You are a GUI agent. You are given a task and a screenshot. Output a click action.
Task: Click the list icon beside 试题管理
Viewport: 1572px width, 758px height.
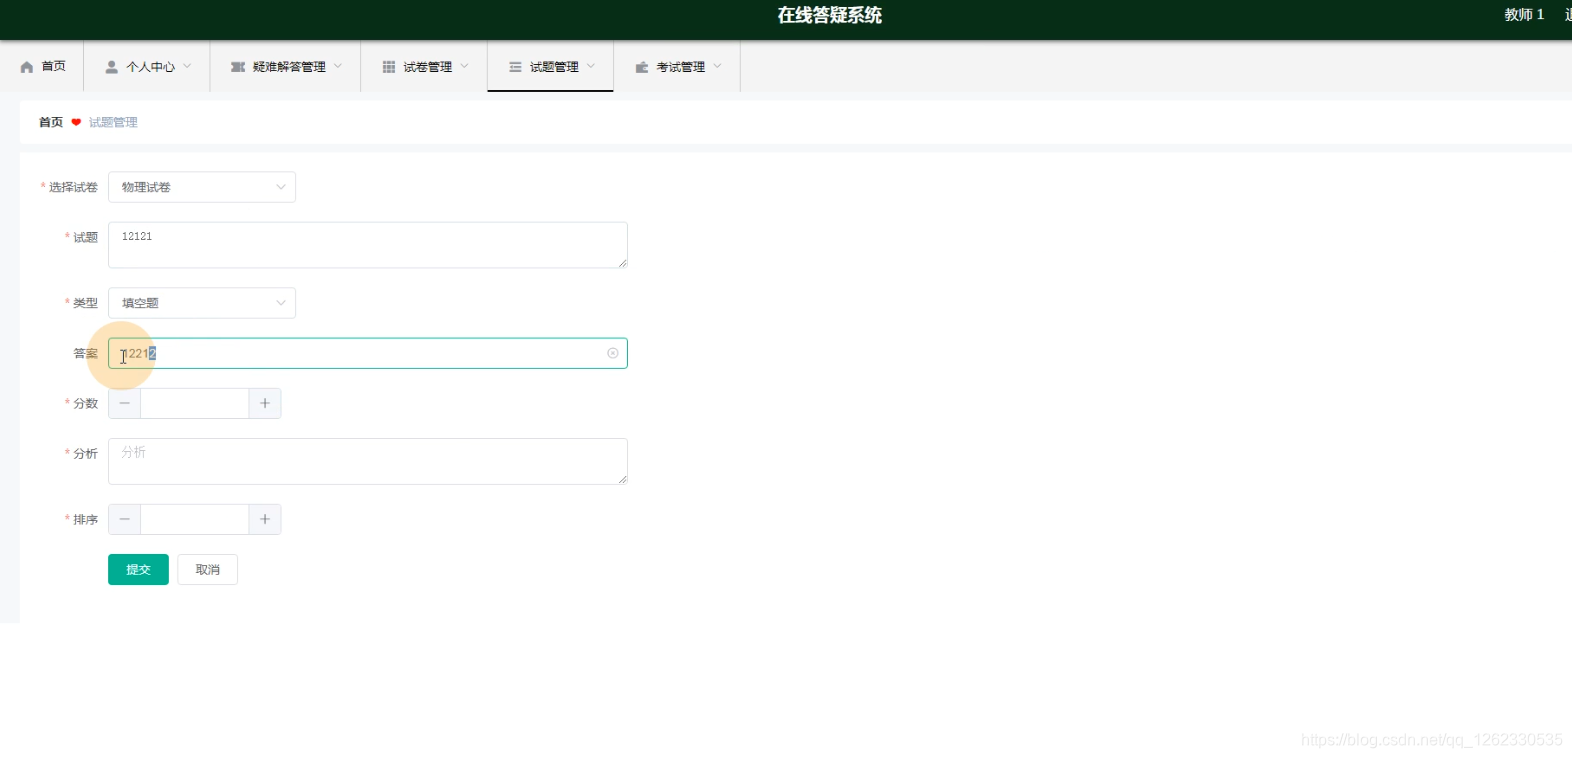coord(515,67)
